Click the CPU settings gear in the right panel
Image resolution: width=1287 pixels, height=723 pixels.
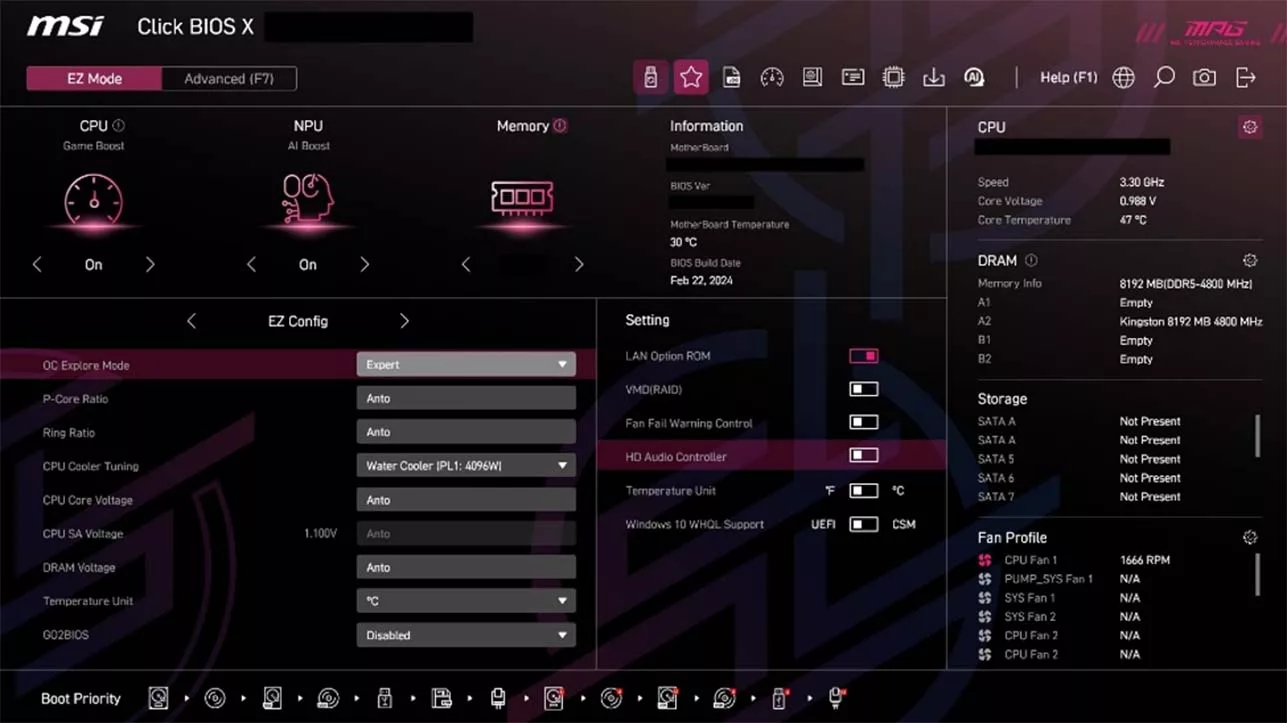(x=1249, y=127)
